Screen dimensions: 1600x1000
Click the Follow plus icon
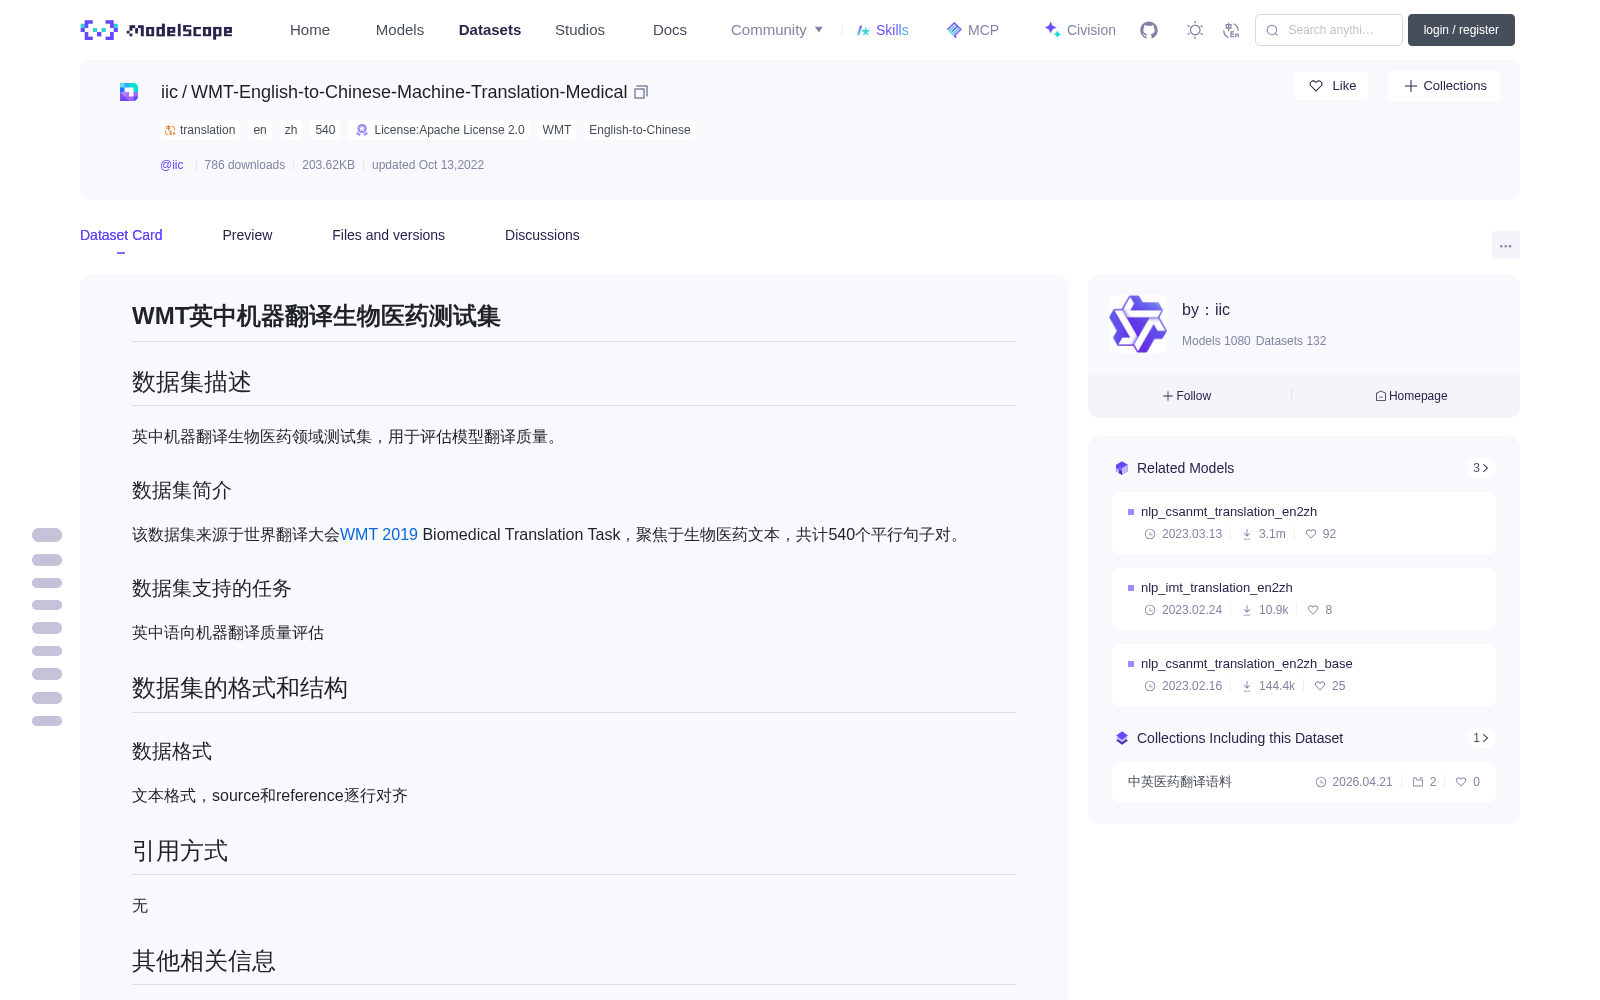point(1168,396)
